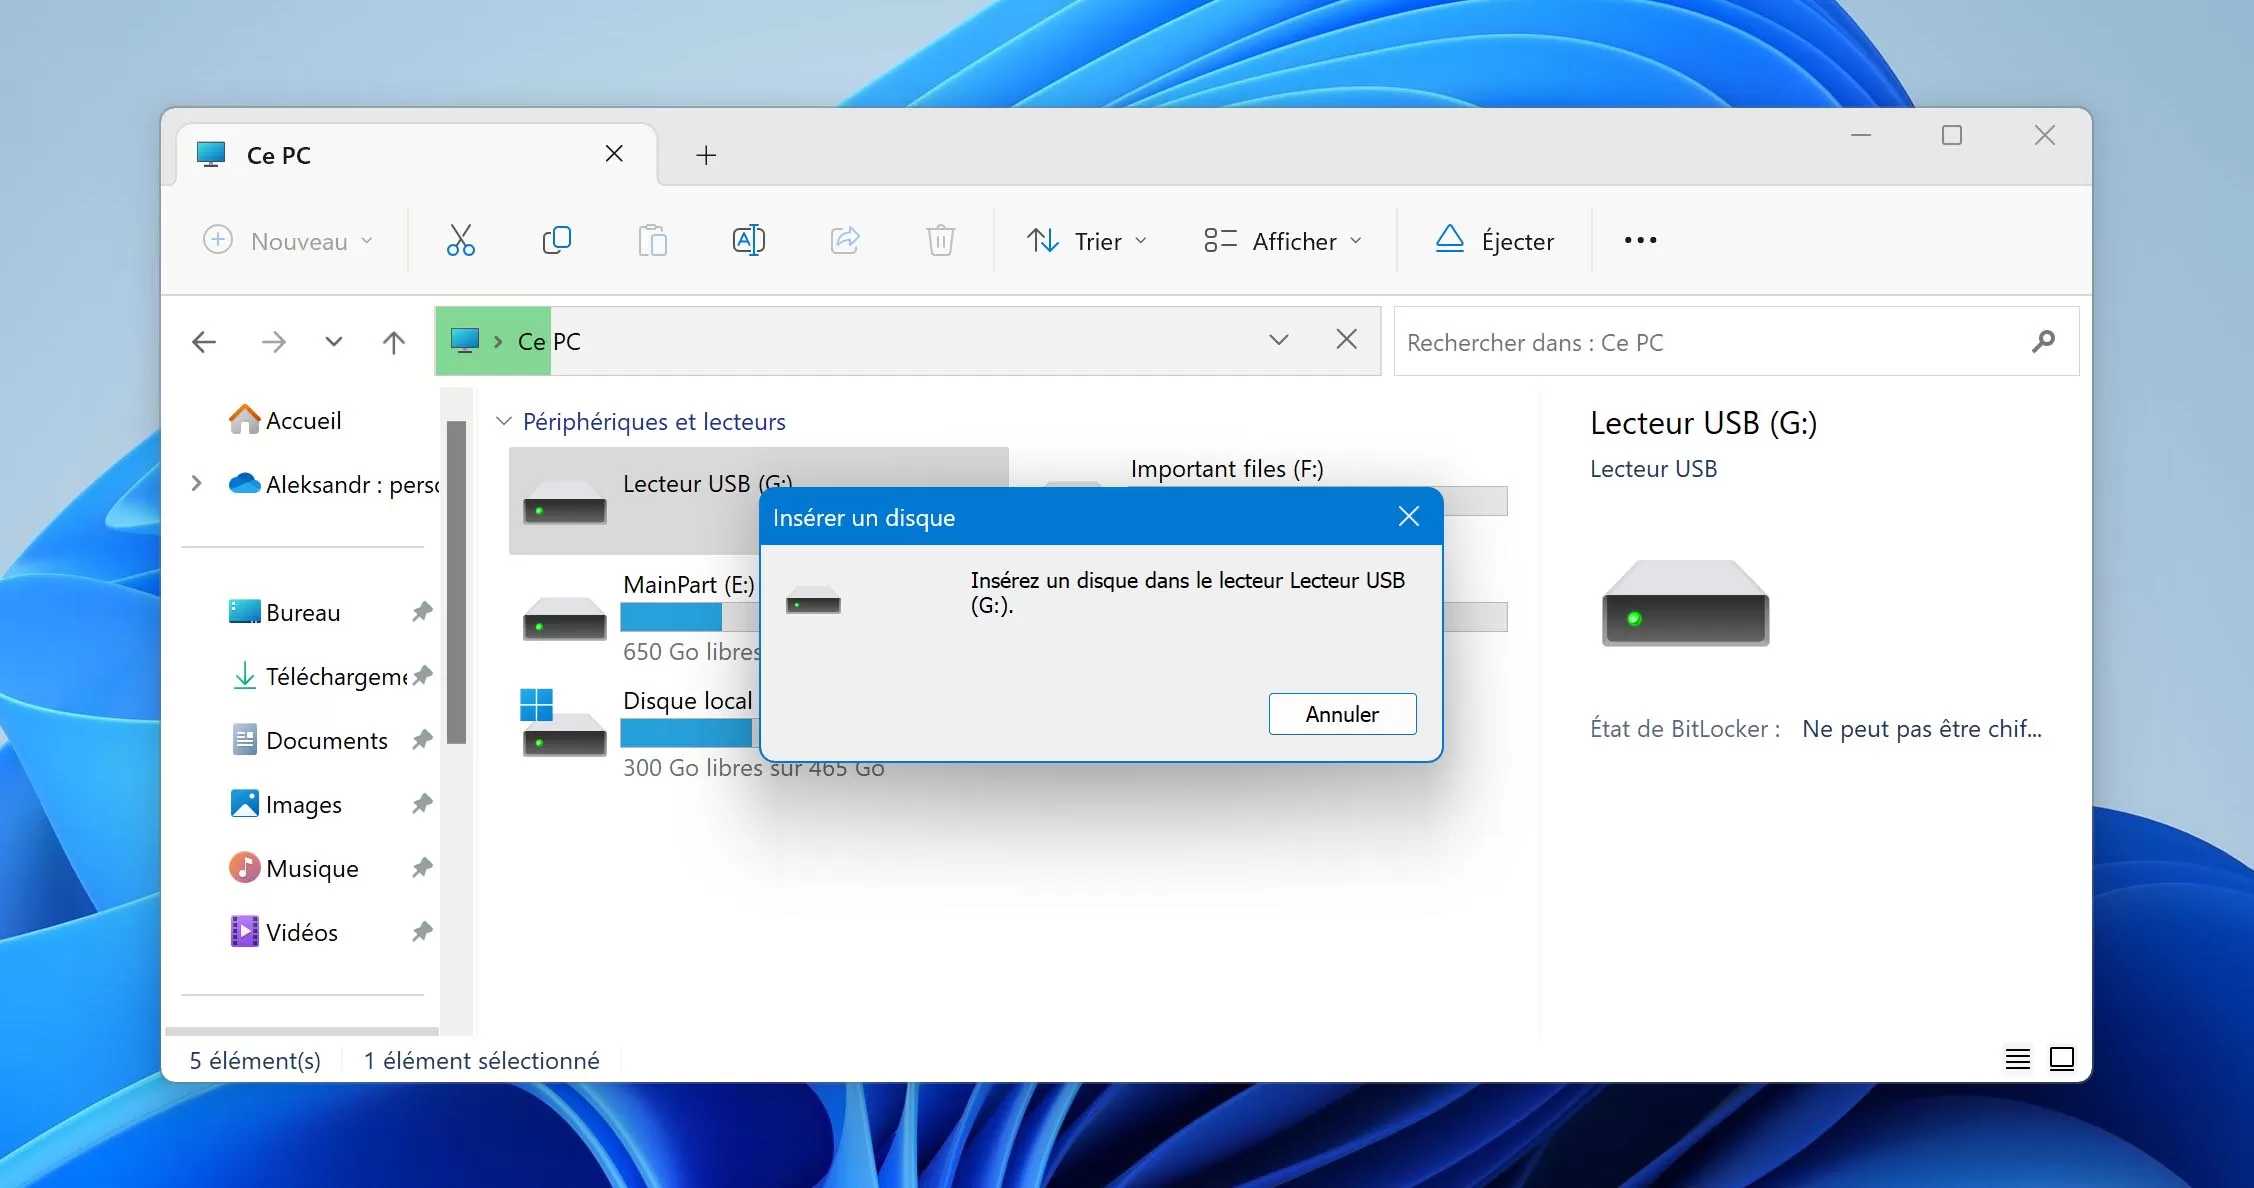Open the Afficher view dropdown
This screenshot has height=1188, width=2254.
pos(1283,241)
